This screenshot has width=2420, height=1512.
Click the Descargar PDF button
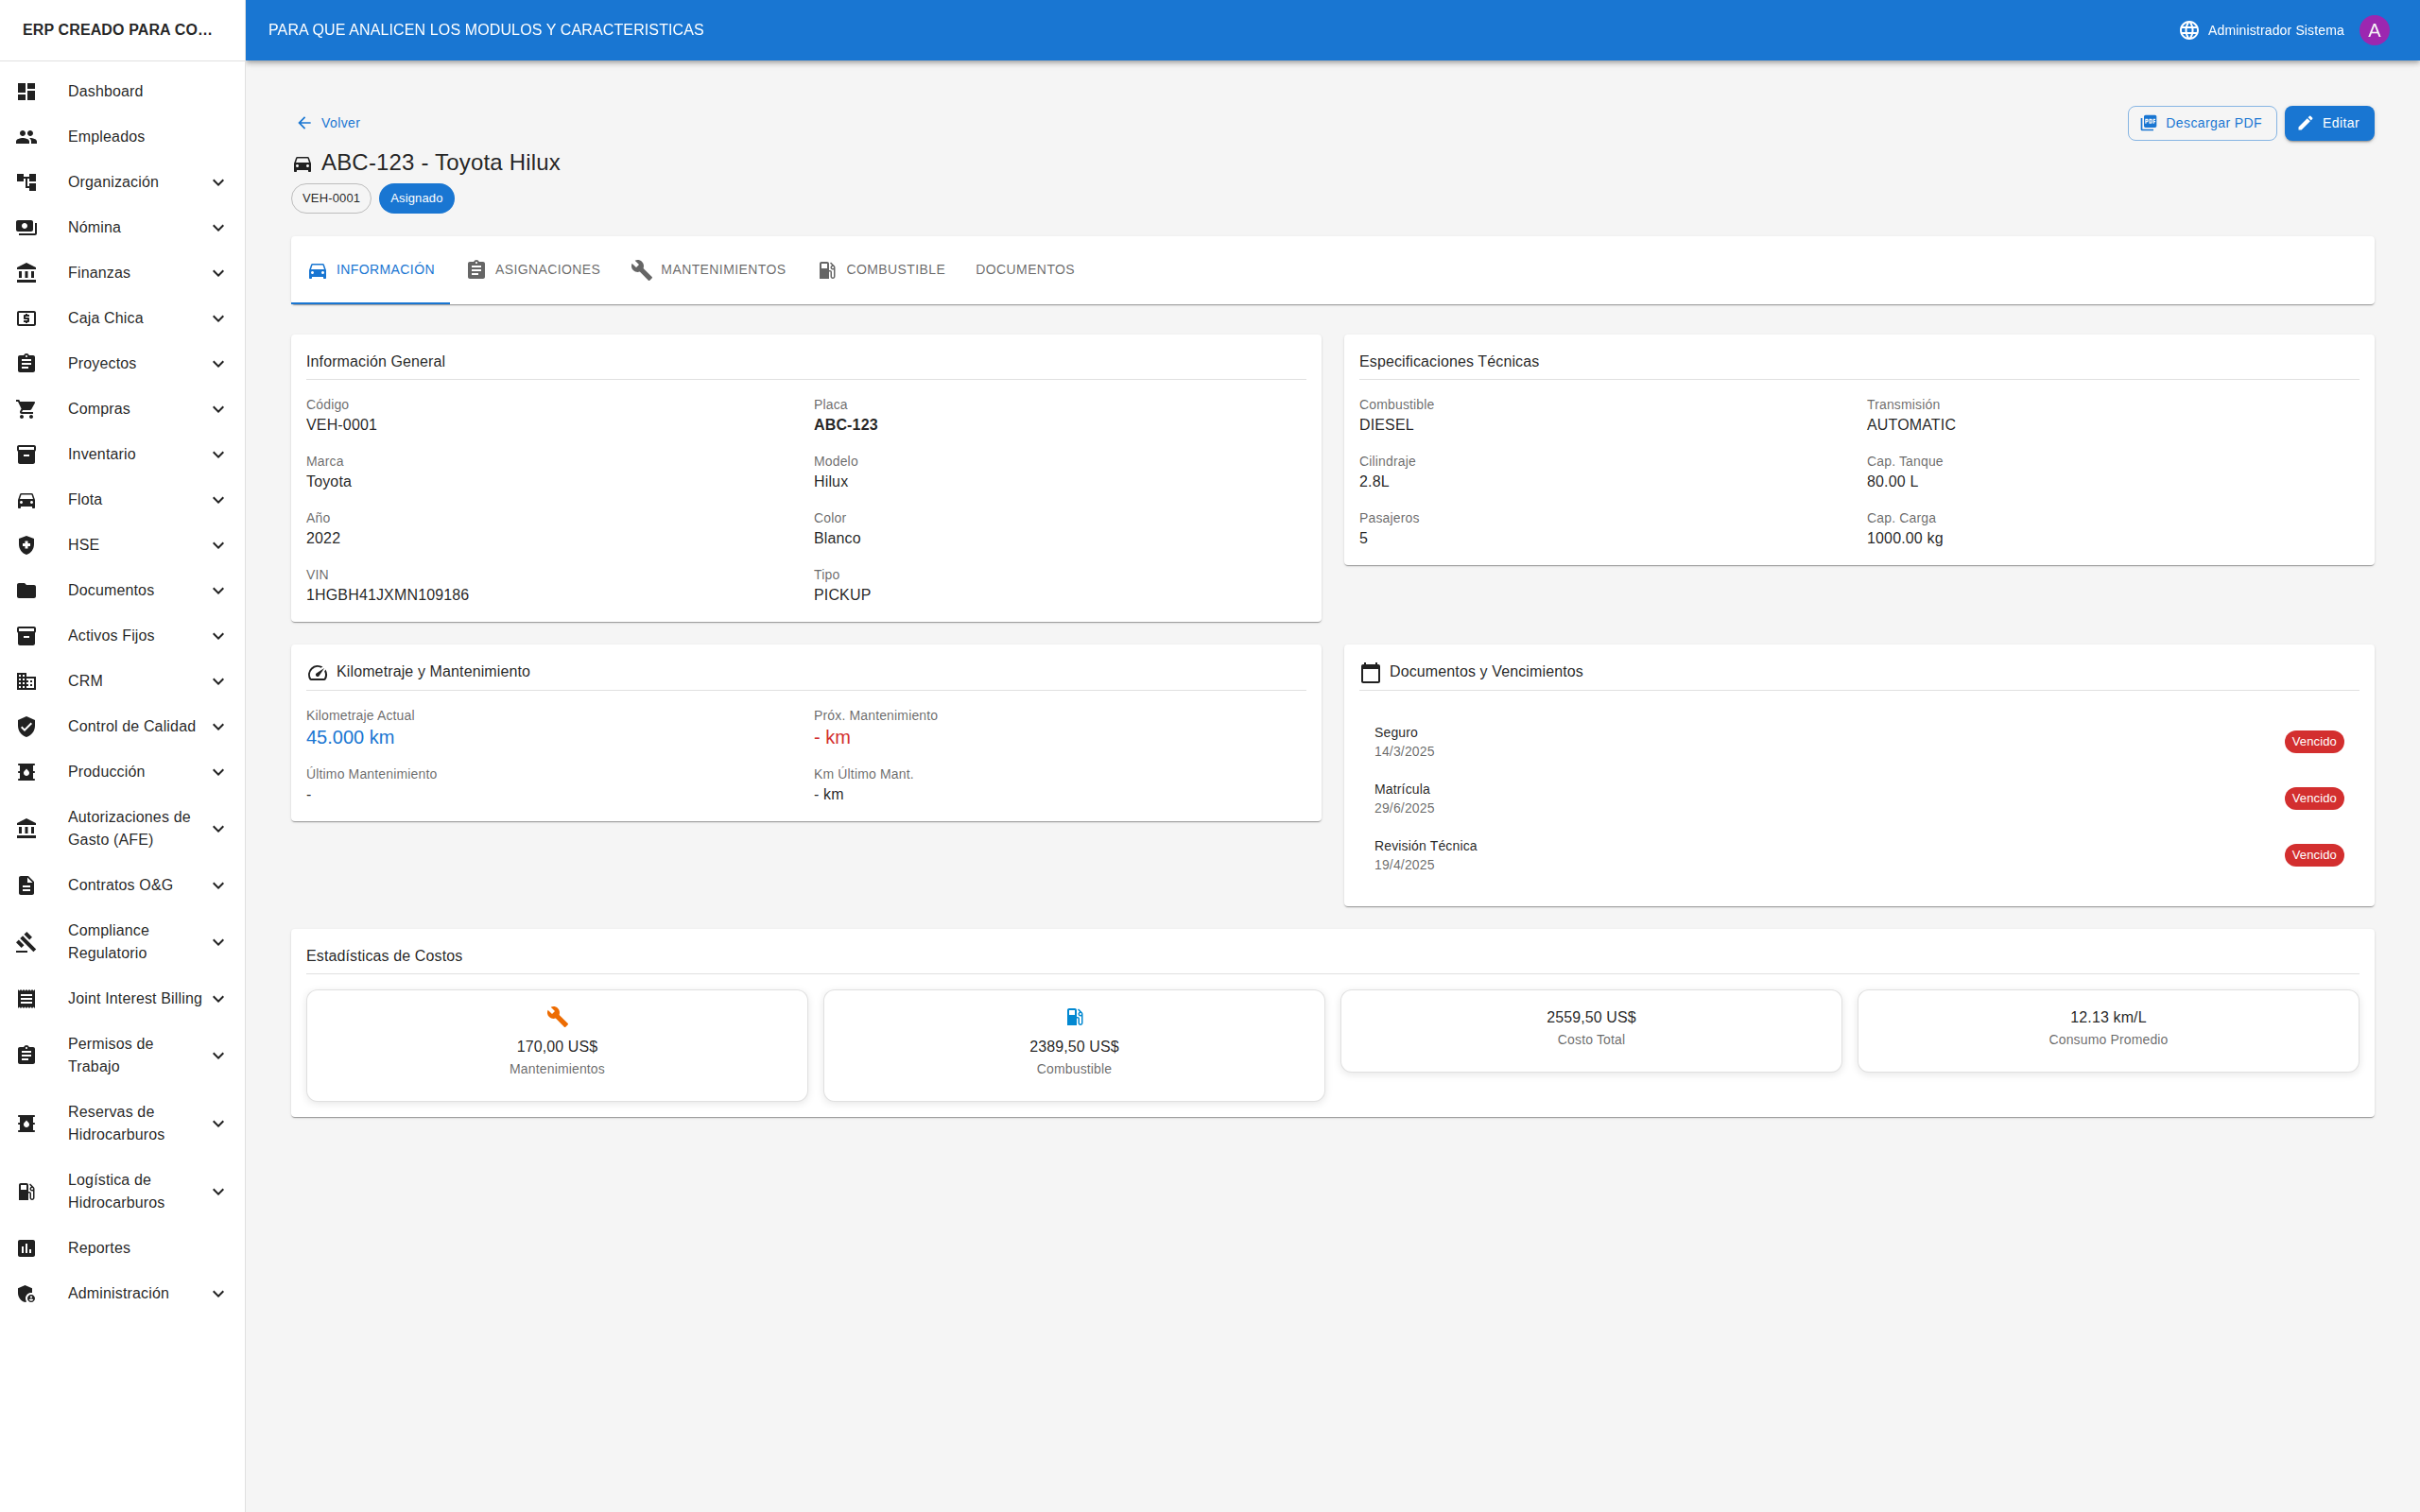point(2201,123)
